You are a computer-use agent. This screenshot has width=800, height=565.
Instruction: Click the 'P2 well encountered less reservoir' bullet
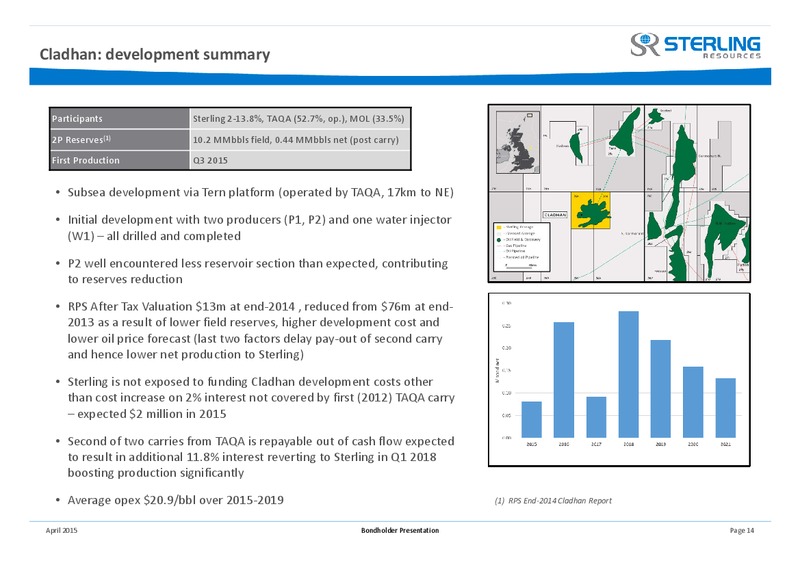coord(258,271)
